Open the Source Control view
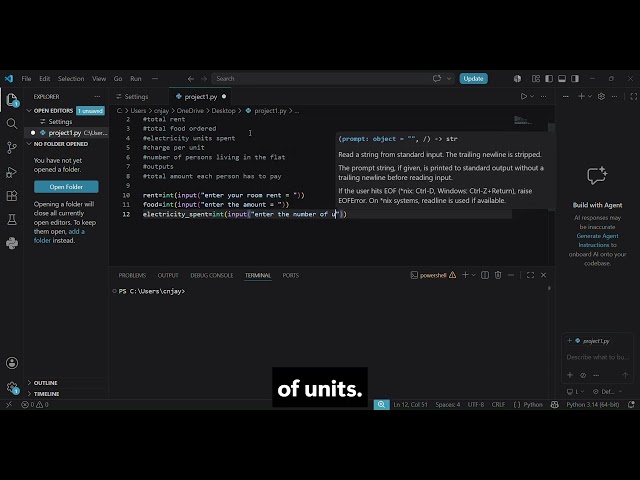The height and width of the screenshot is (480, 640). [x=12, y=147]
